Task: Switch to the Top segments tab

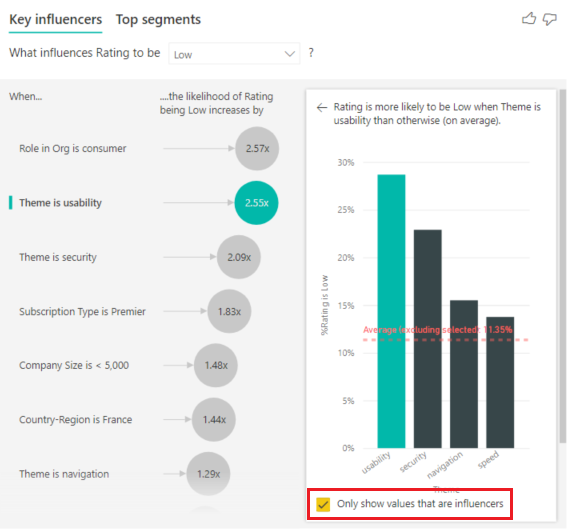Action: click(x=158, y=19)
